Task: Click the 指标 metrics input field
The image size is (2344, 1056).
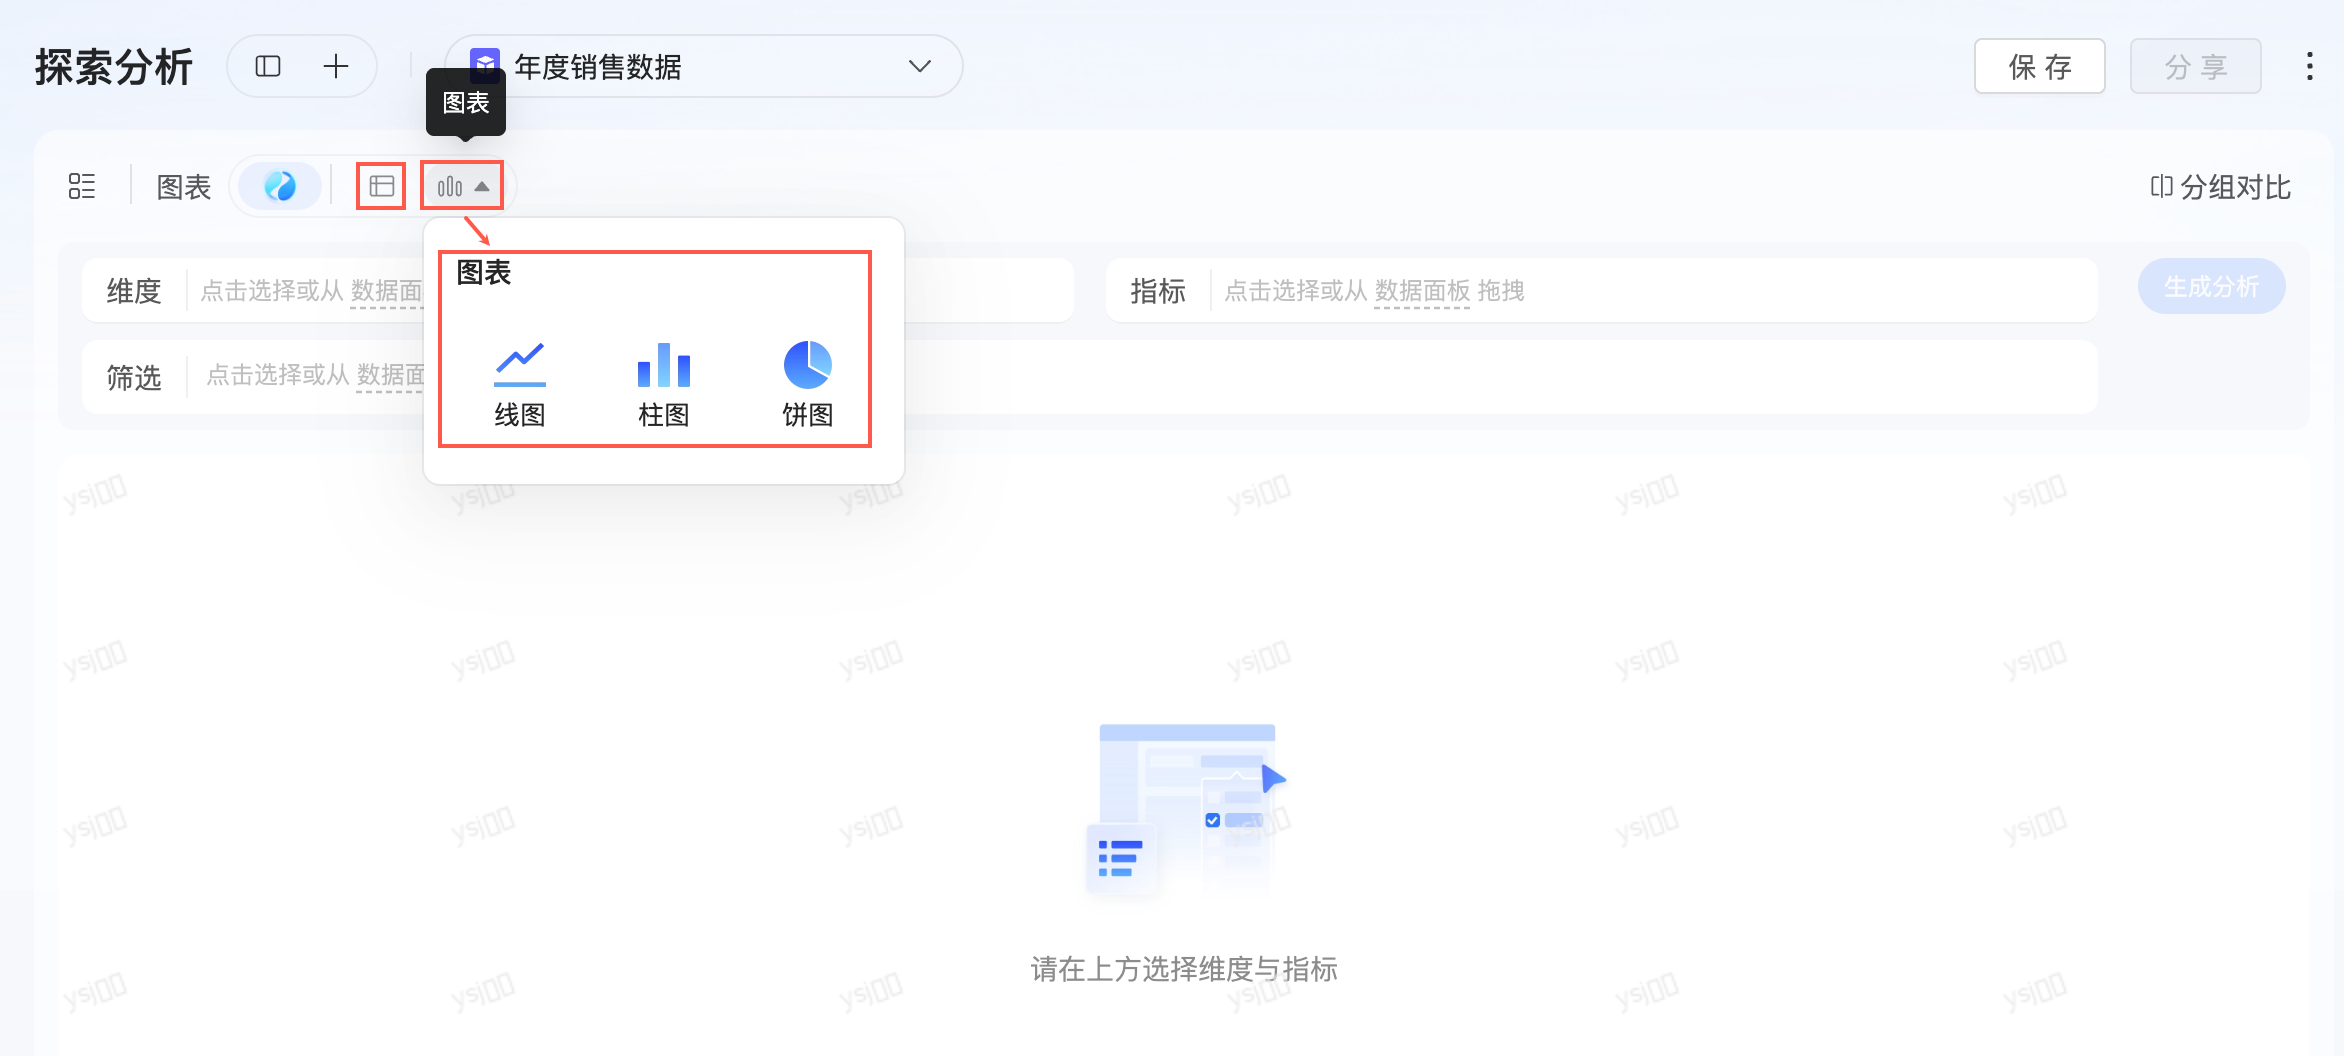Action: (x=1602, y=291)
